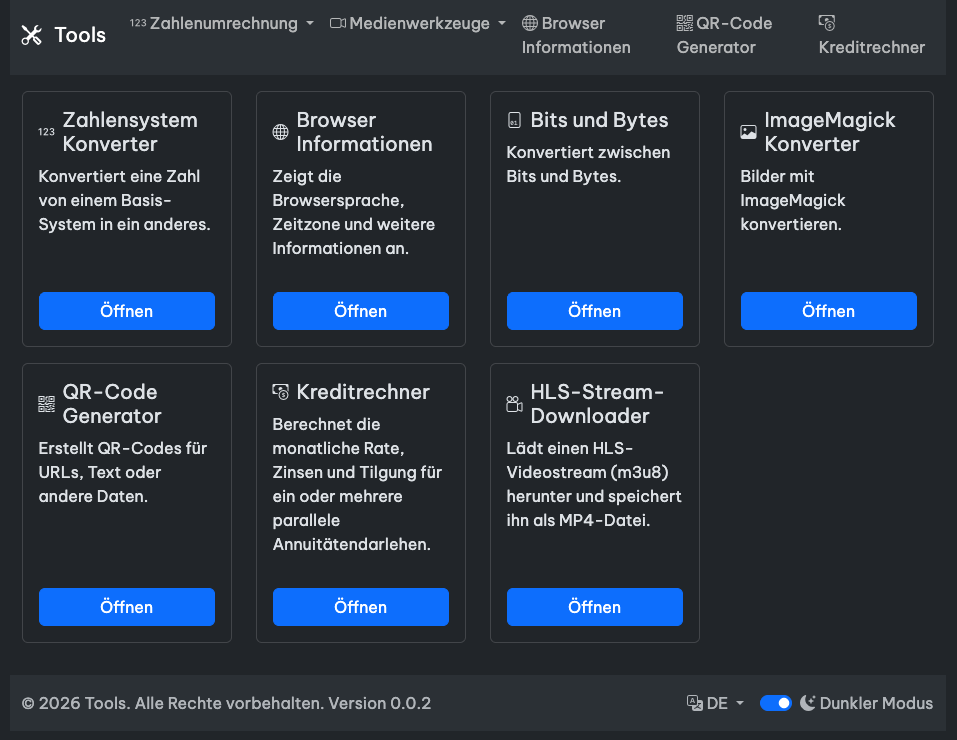Click description 'Konvertiert zwischen Bits und Bytes.'

pos(588,164)
